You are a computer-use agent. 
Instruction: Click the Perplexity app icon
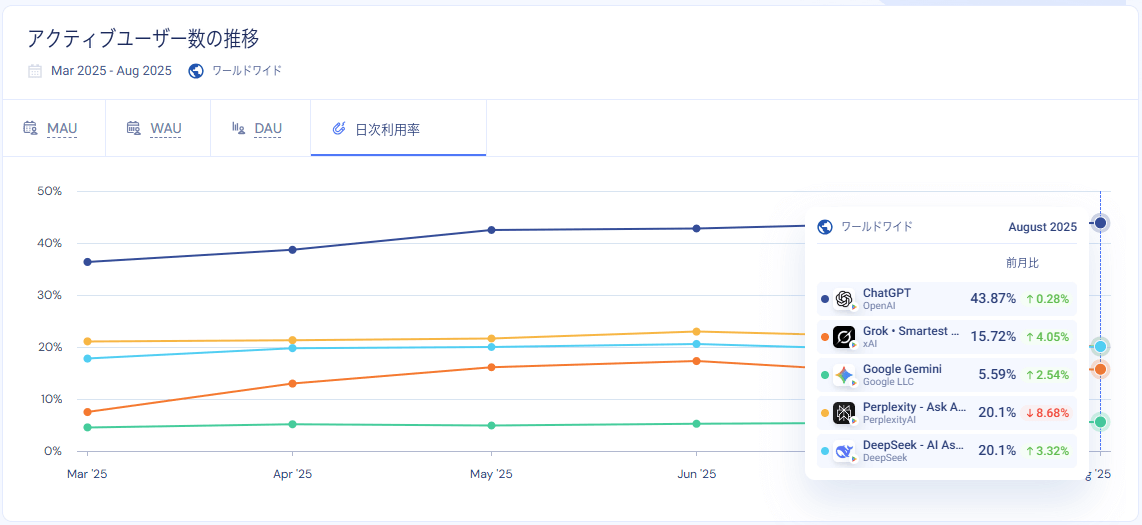point(844,414)
